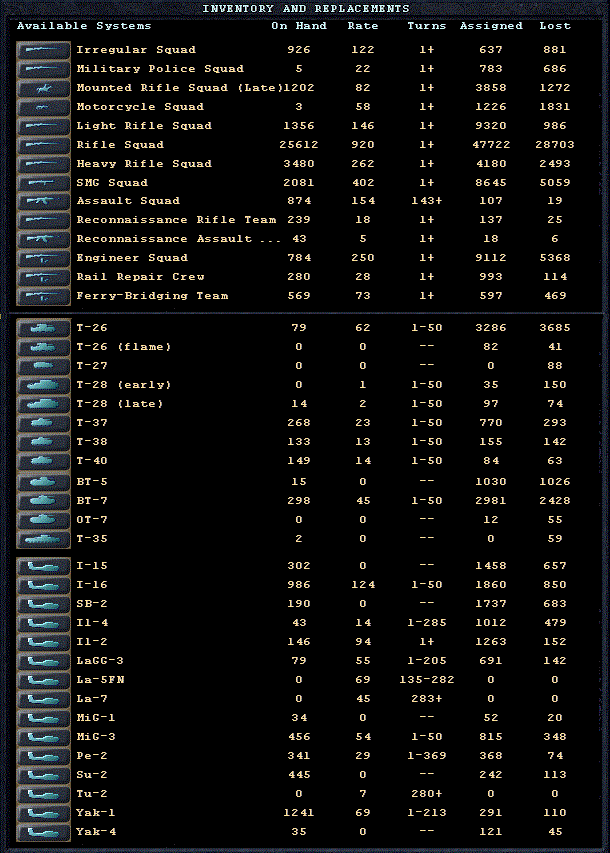Image resolution: width=610 pixels, height=853 pixels.
Task: Click the BT-7 tank icon
Action: (x=44, y=501)
